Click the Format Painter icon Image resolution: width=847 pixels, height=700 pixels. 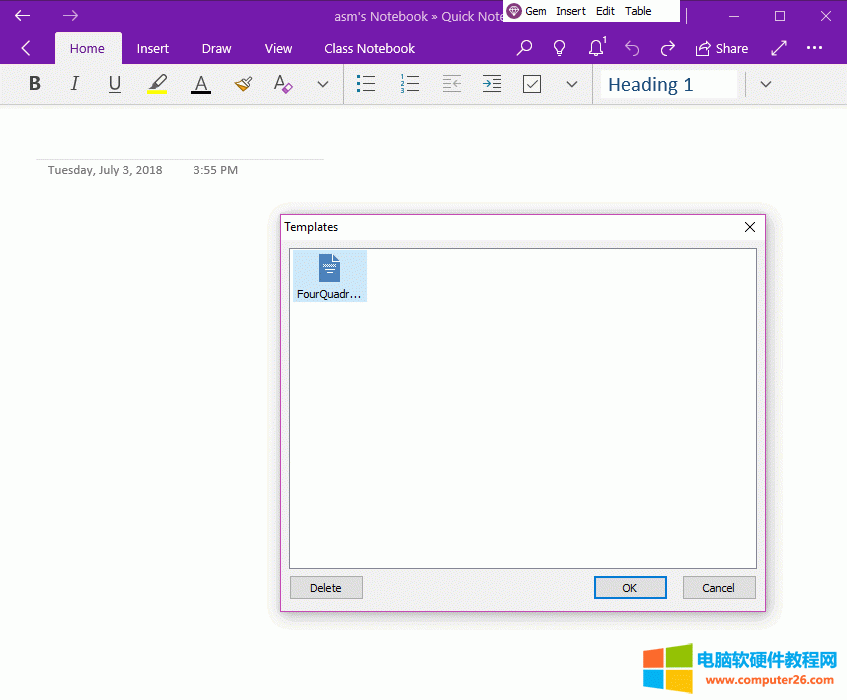[x=242, y=83]
